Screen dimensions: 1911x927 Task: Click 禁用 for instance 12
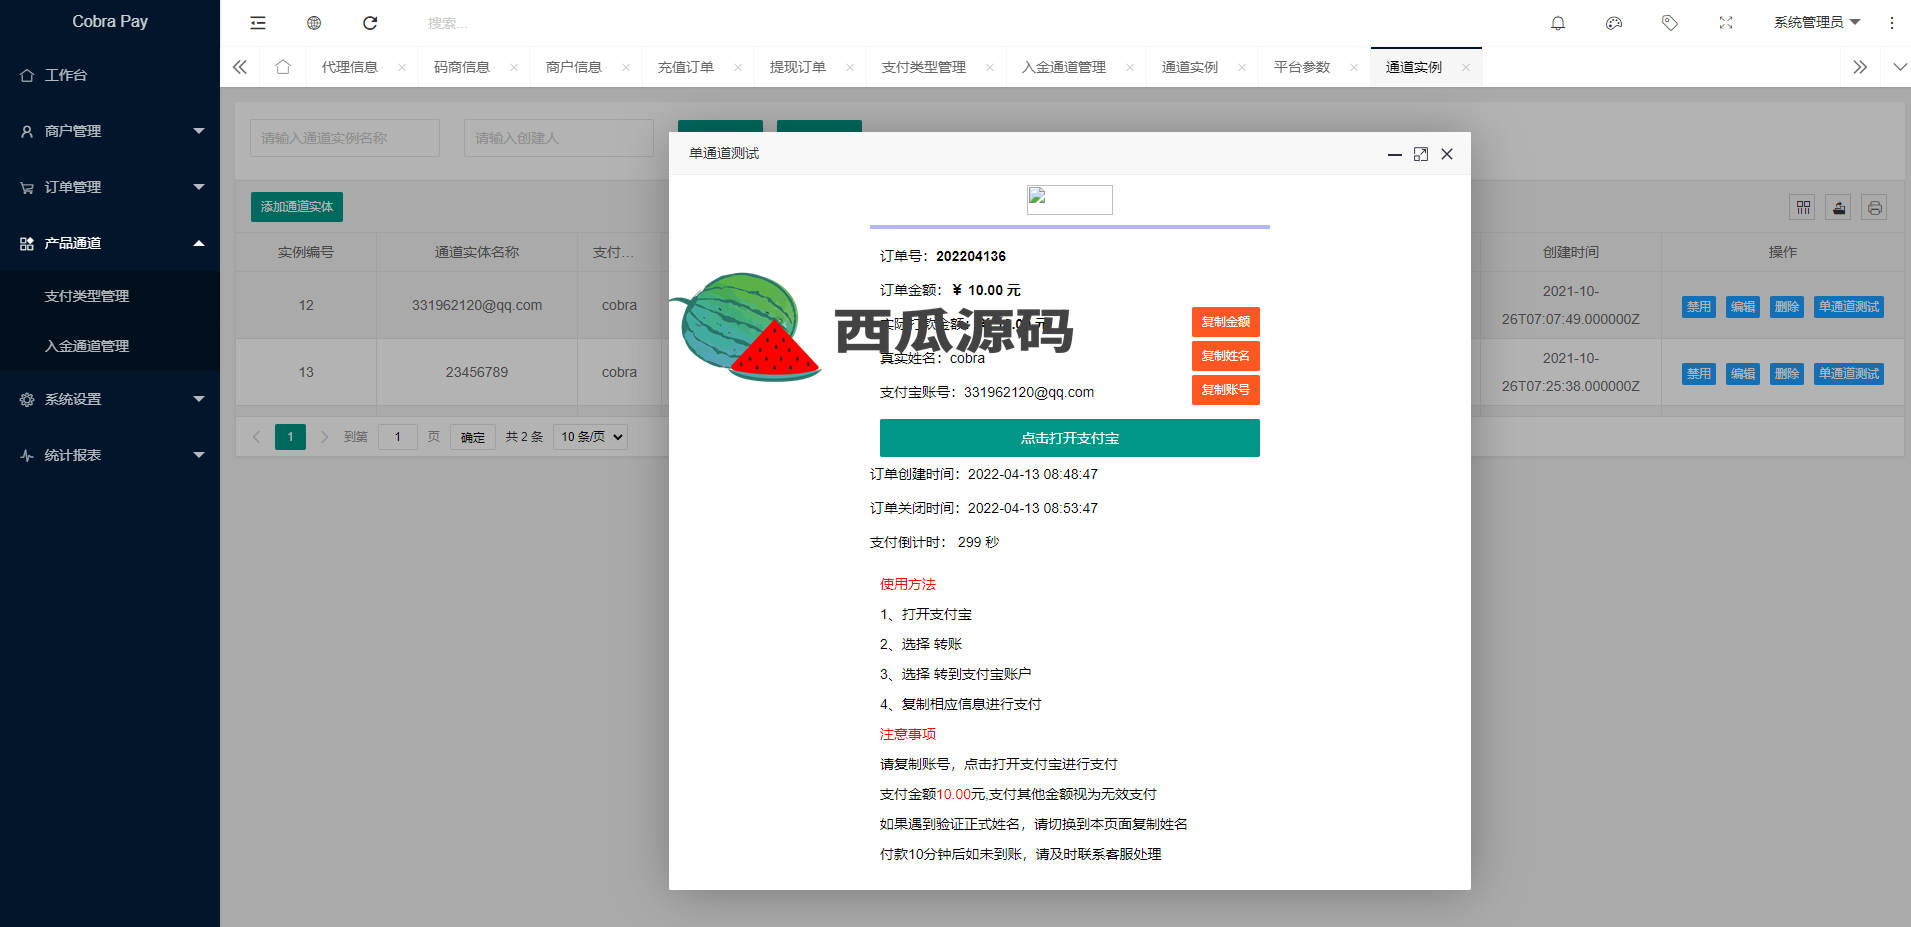1699,307
